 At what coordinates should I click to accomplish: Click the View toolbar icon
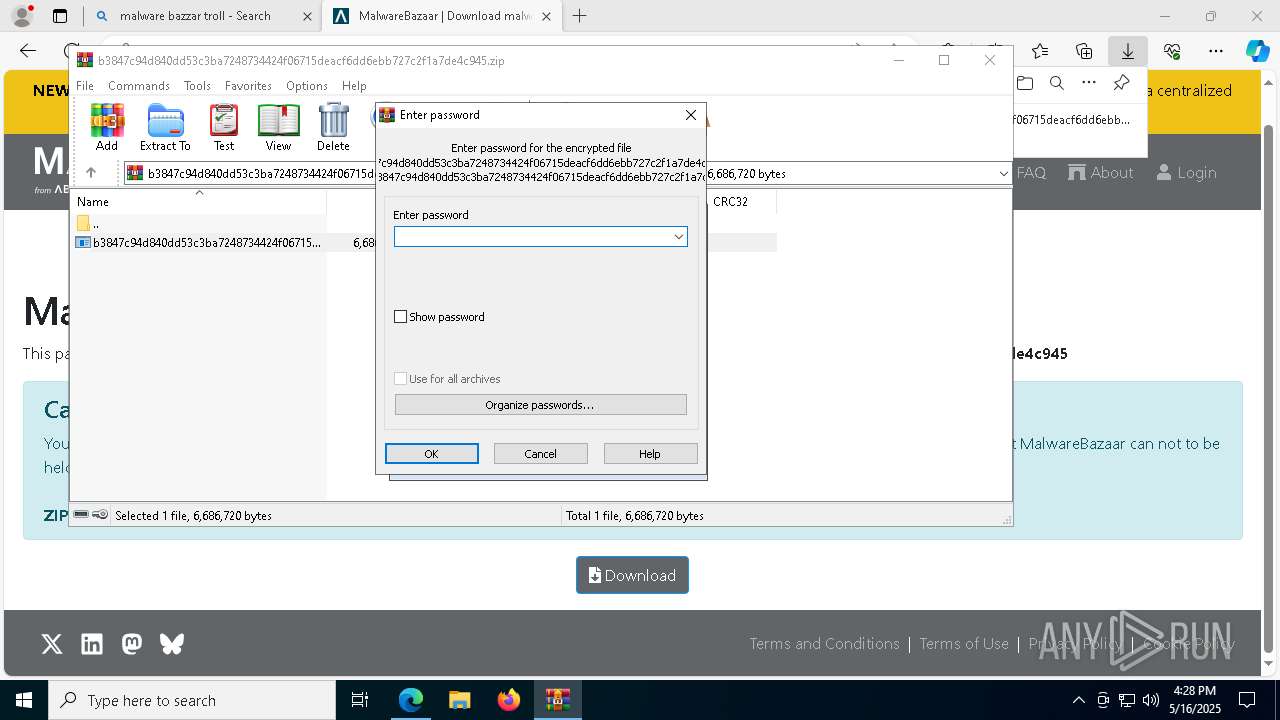click(x=278, y=127)
